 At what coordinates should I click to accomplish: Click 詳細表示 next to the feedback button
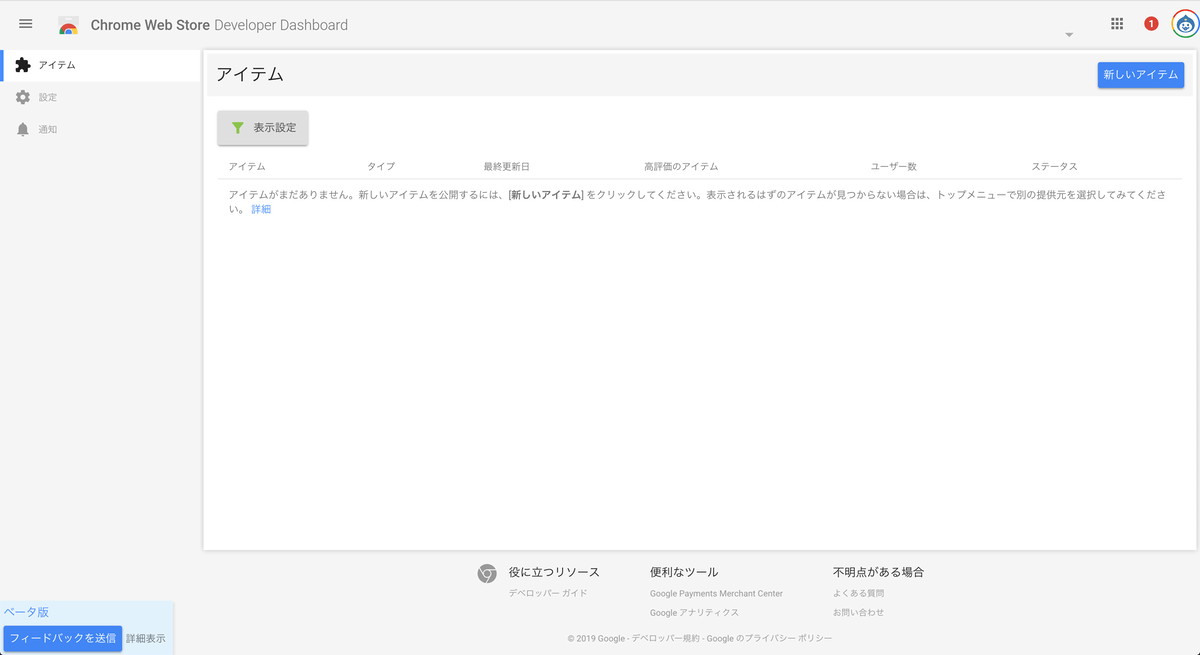click(x=147, y=639)
